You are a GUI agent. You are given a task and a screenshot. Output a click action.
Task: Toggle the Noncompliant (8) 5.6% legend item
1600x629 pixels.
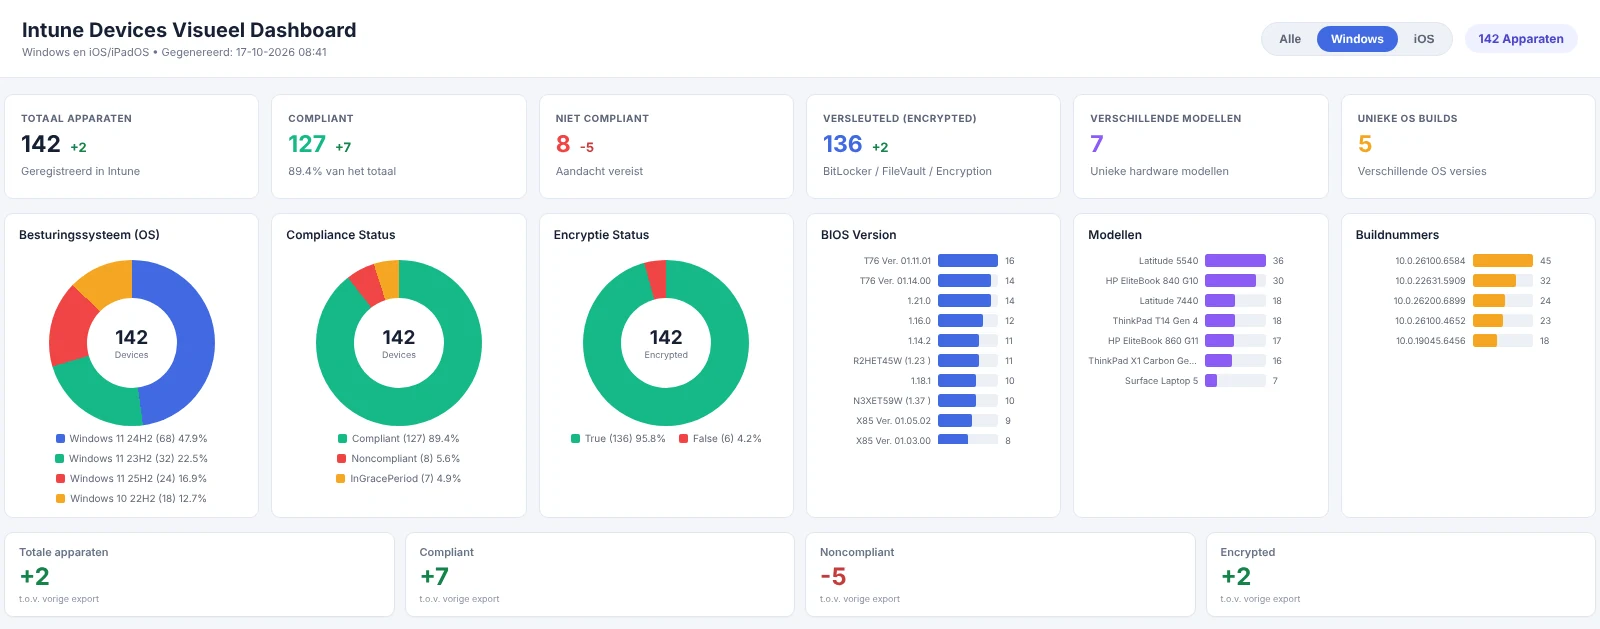click(x=399, y=459)
